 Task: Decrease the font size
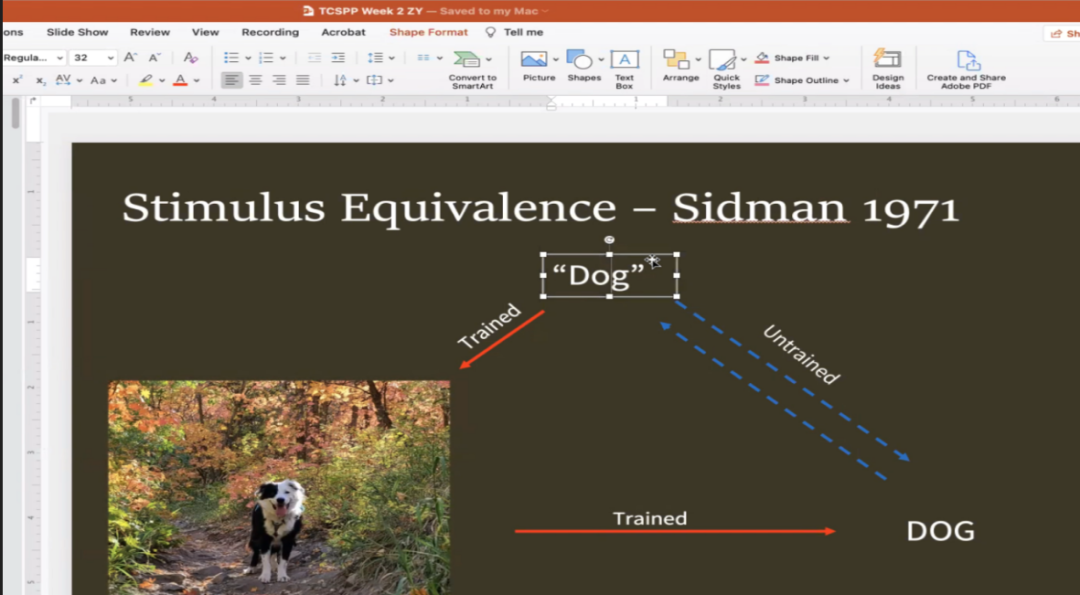click(154, 58)
